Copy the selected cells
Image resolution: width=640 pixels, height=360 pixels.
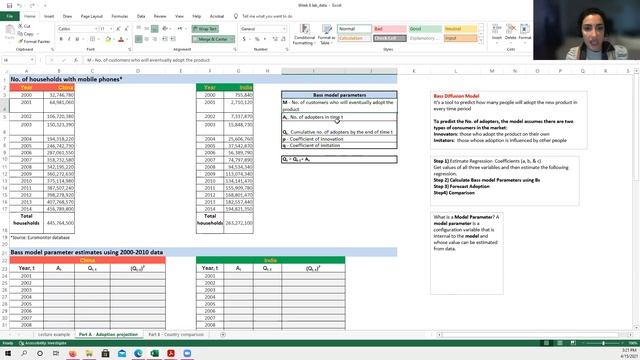click(26, 34)
